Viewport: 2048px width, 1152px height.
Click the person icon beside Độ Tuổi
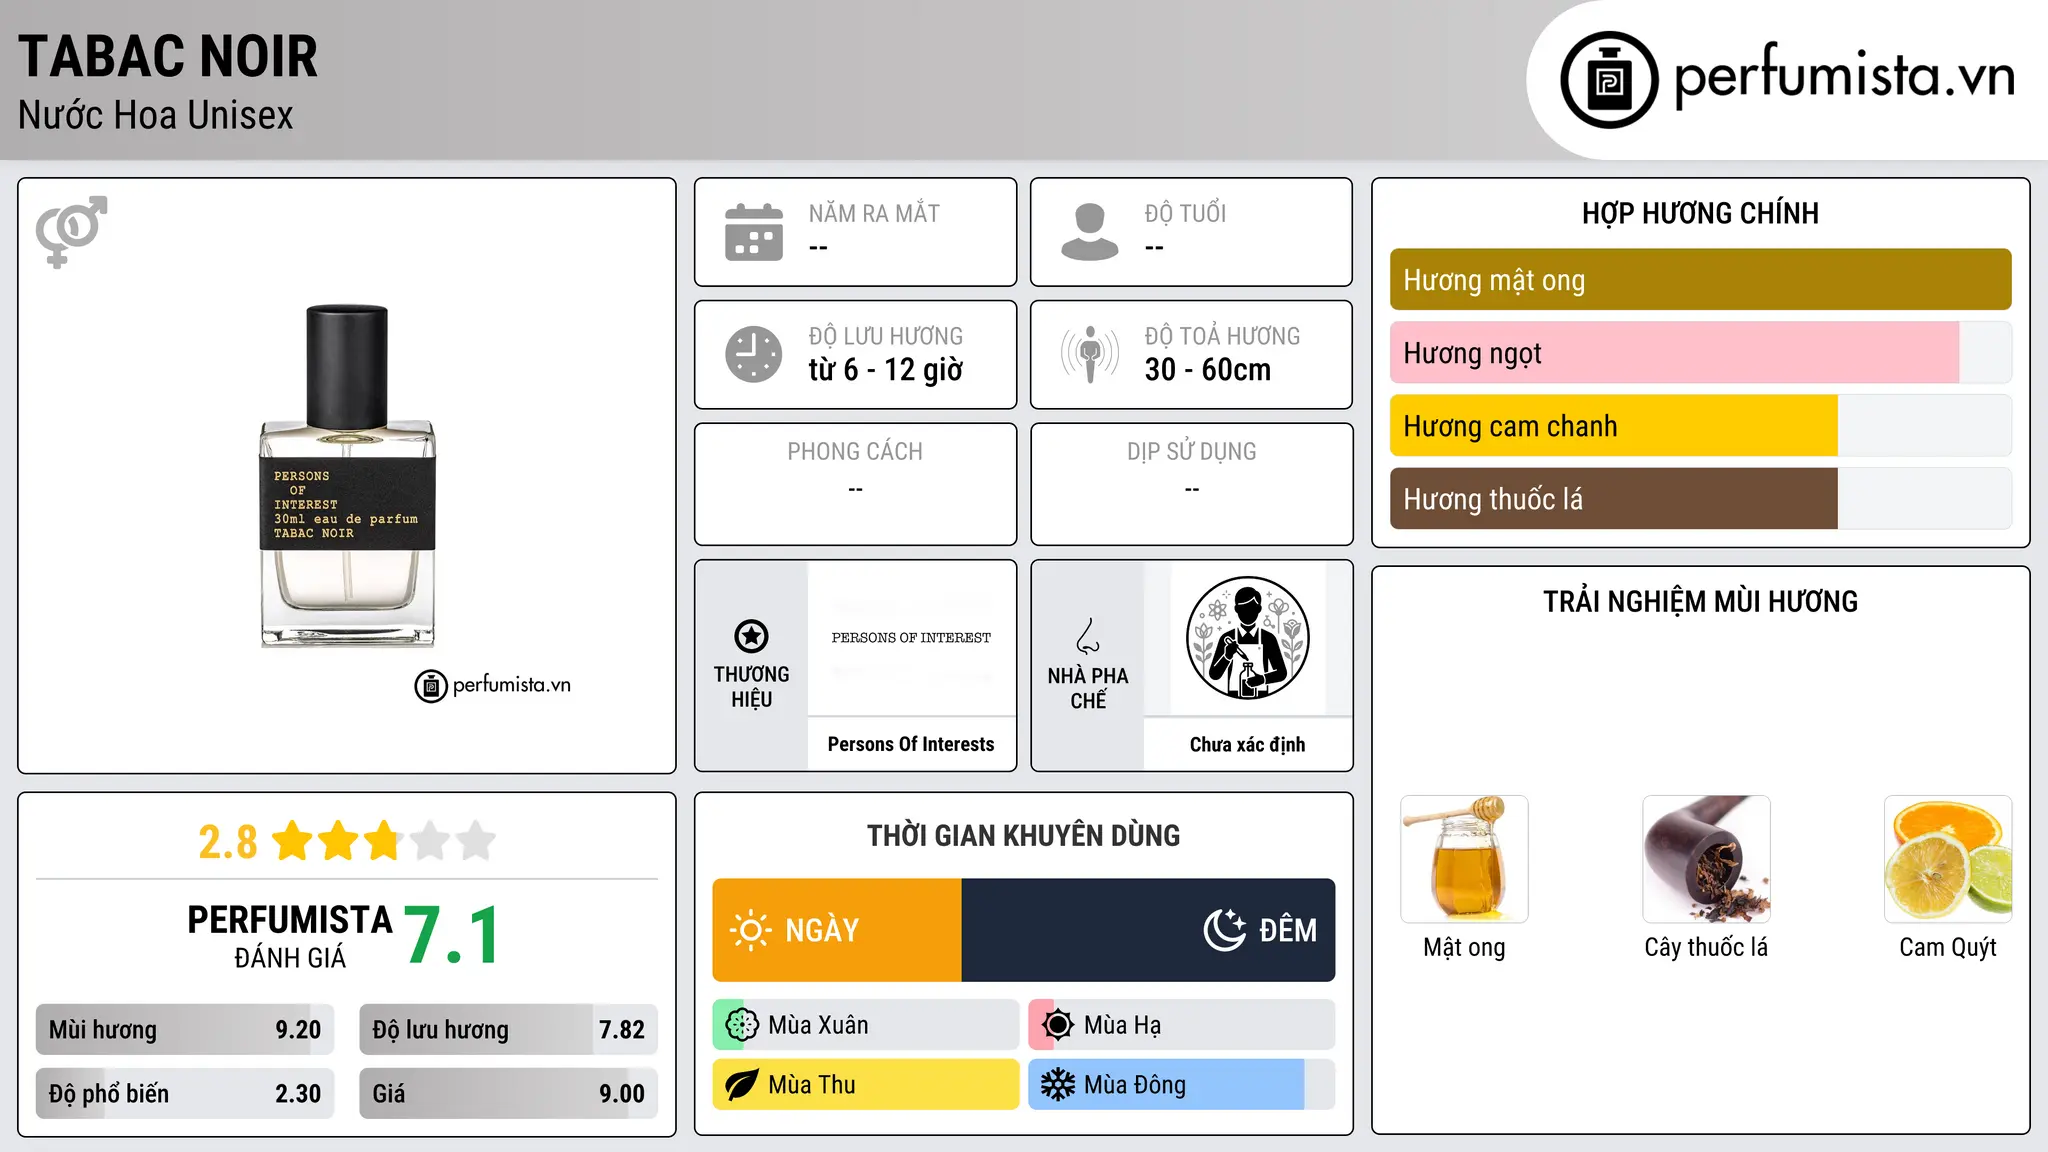pyautogui.click(x=1090, y=232)
